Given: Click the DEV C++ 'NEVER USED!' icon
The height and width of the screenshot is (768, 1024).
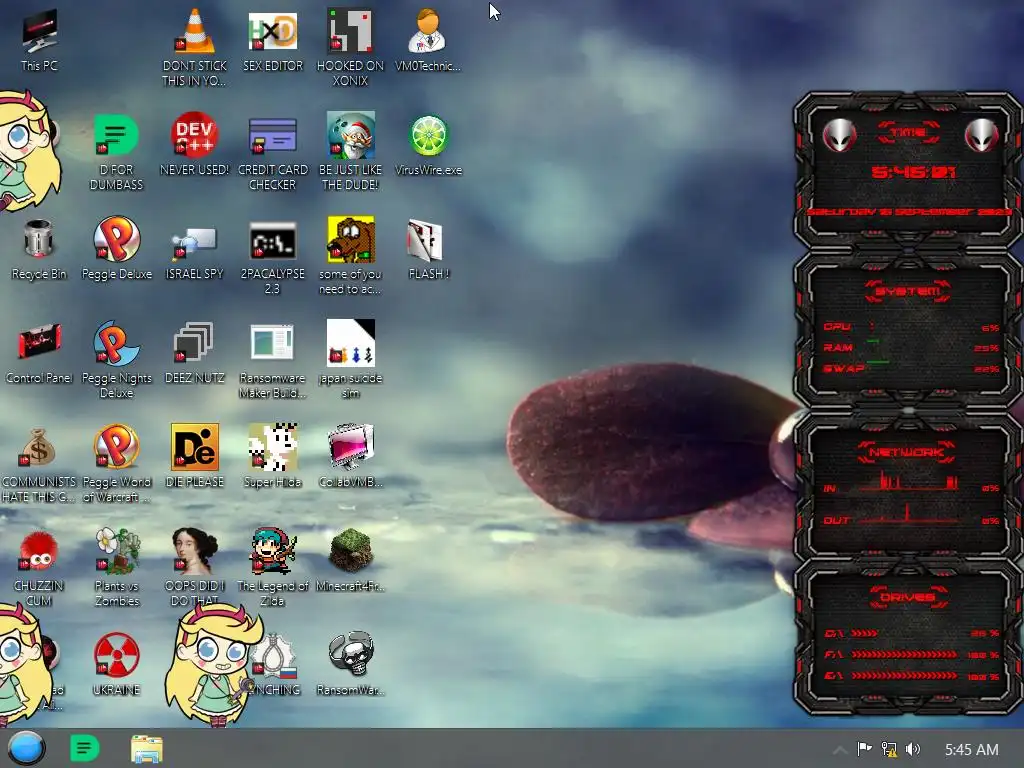Looking at the screenshot, I should click(x=195, y=144).
